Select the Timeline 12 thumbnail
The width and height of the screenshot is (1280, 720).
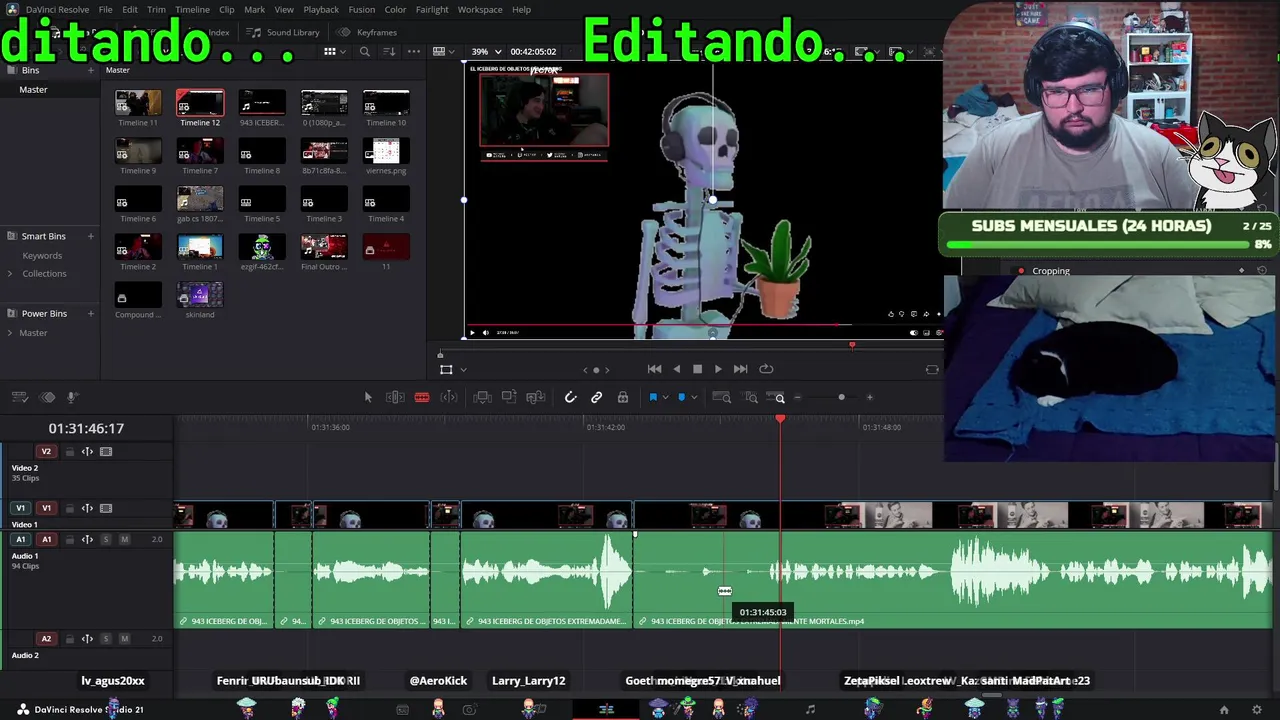tap(200, 104)
